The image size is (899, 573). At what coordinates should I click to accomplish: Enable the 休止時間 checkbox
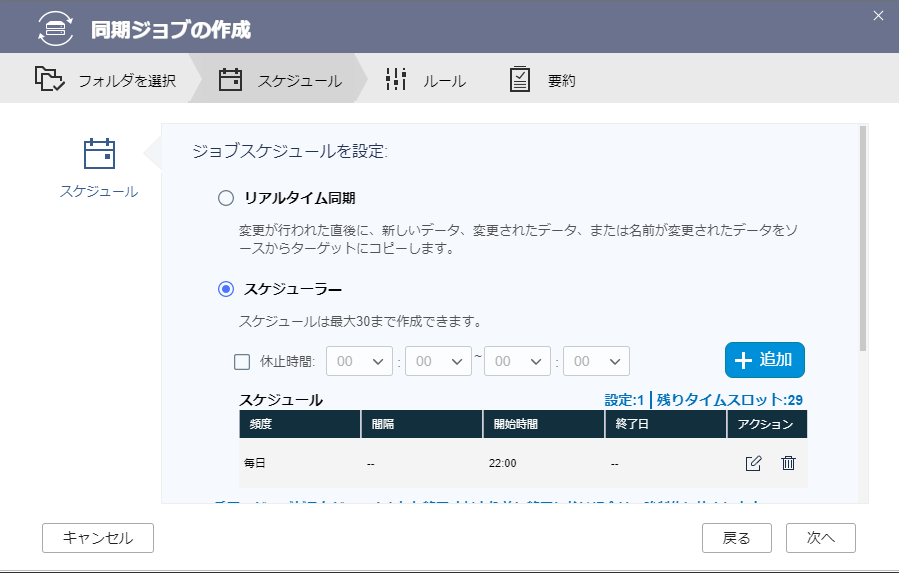pos(241,362)
